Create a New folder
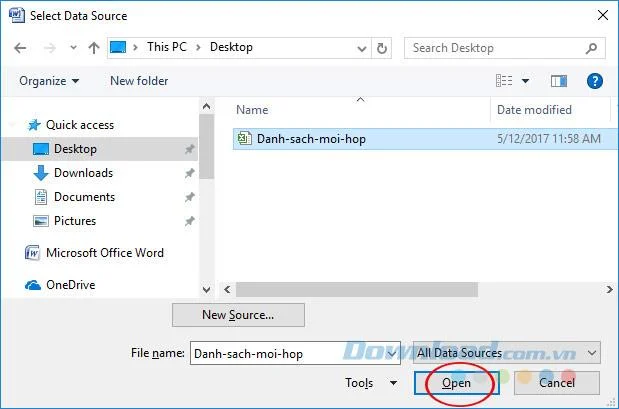 (139, 81)
